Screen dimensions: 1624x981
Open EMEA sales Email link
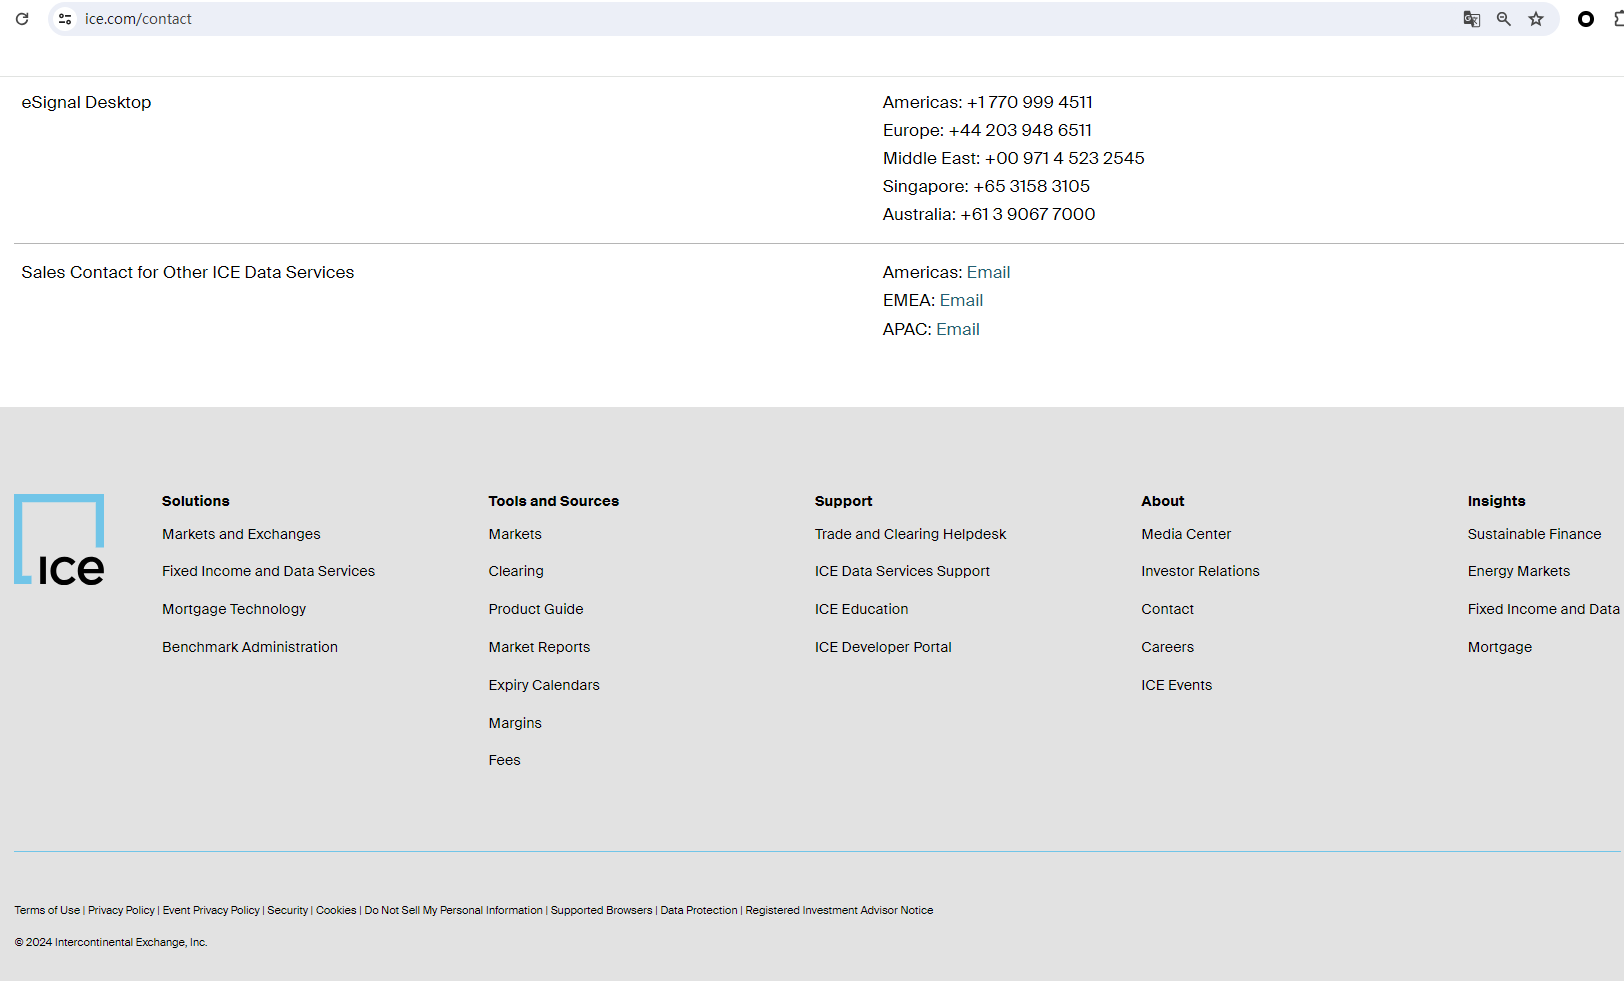click(x=961, y=300)
